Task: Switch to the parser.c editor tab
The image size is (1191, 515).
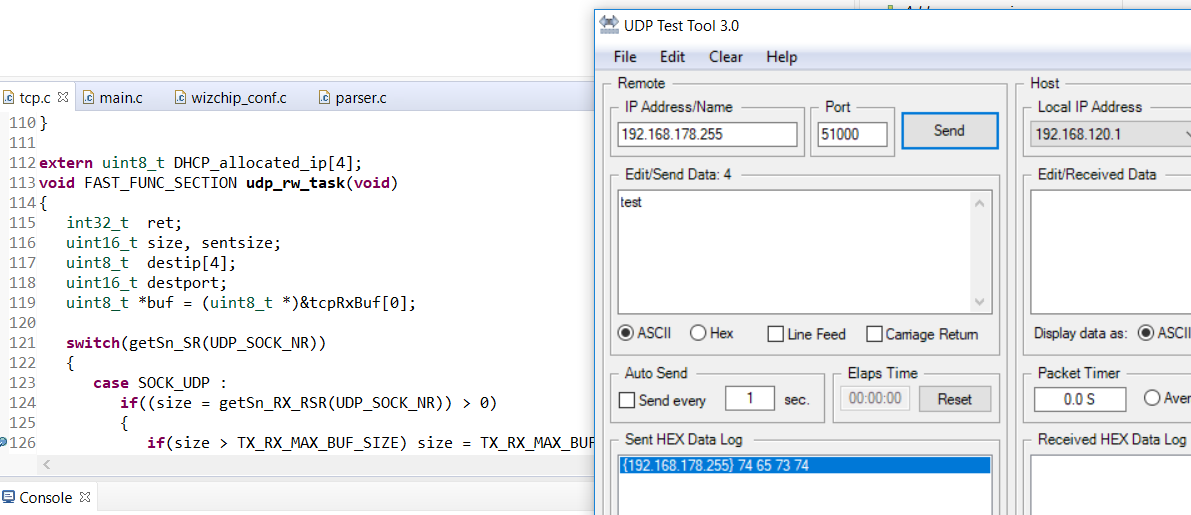Action: point(352,97)
